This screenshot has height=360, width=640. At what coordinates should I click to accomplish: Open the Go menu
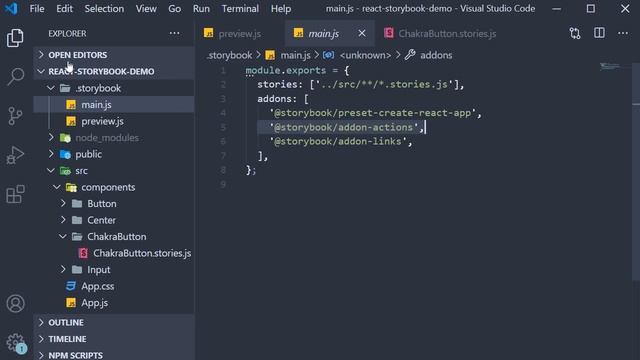point(174,9)
